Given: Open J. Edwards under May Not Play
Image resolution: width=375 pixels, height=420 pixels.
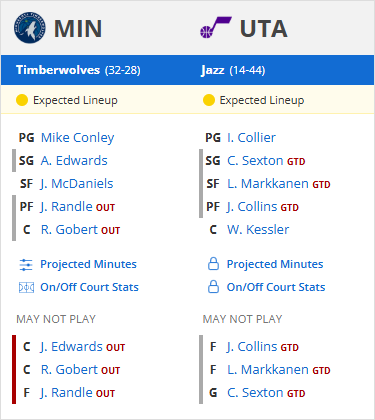Looking at the screenshot, I should point(71,347).
